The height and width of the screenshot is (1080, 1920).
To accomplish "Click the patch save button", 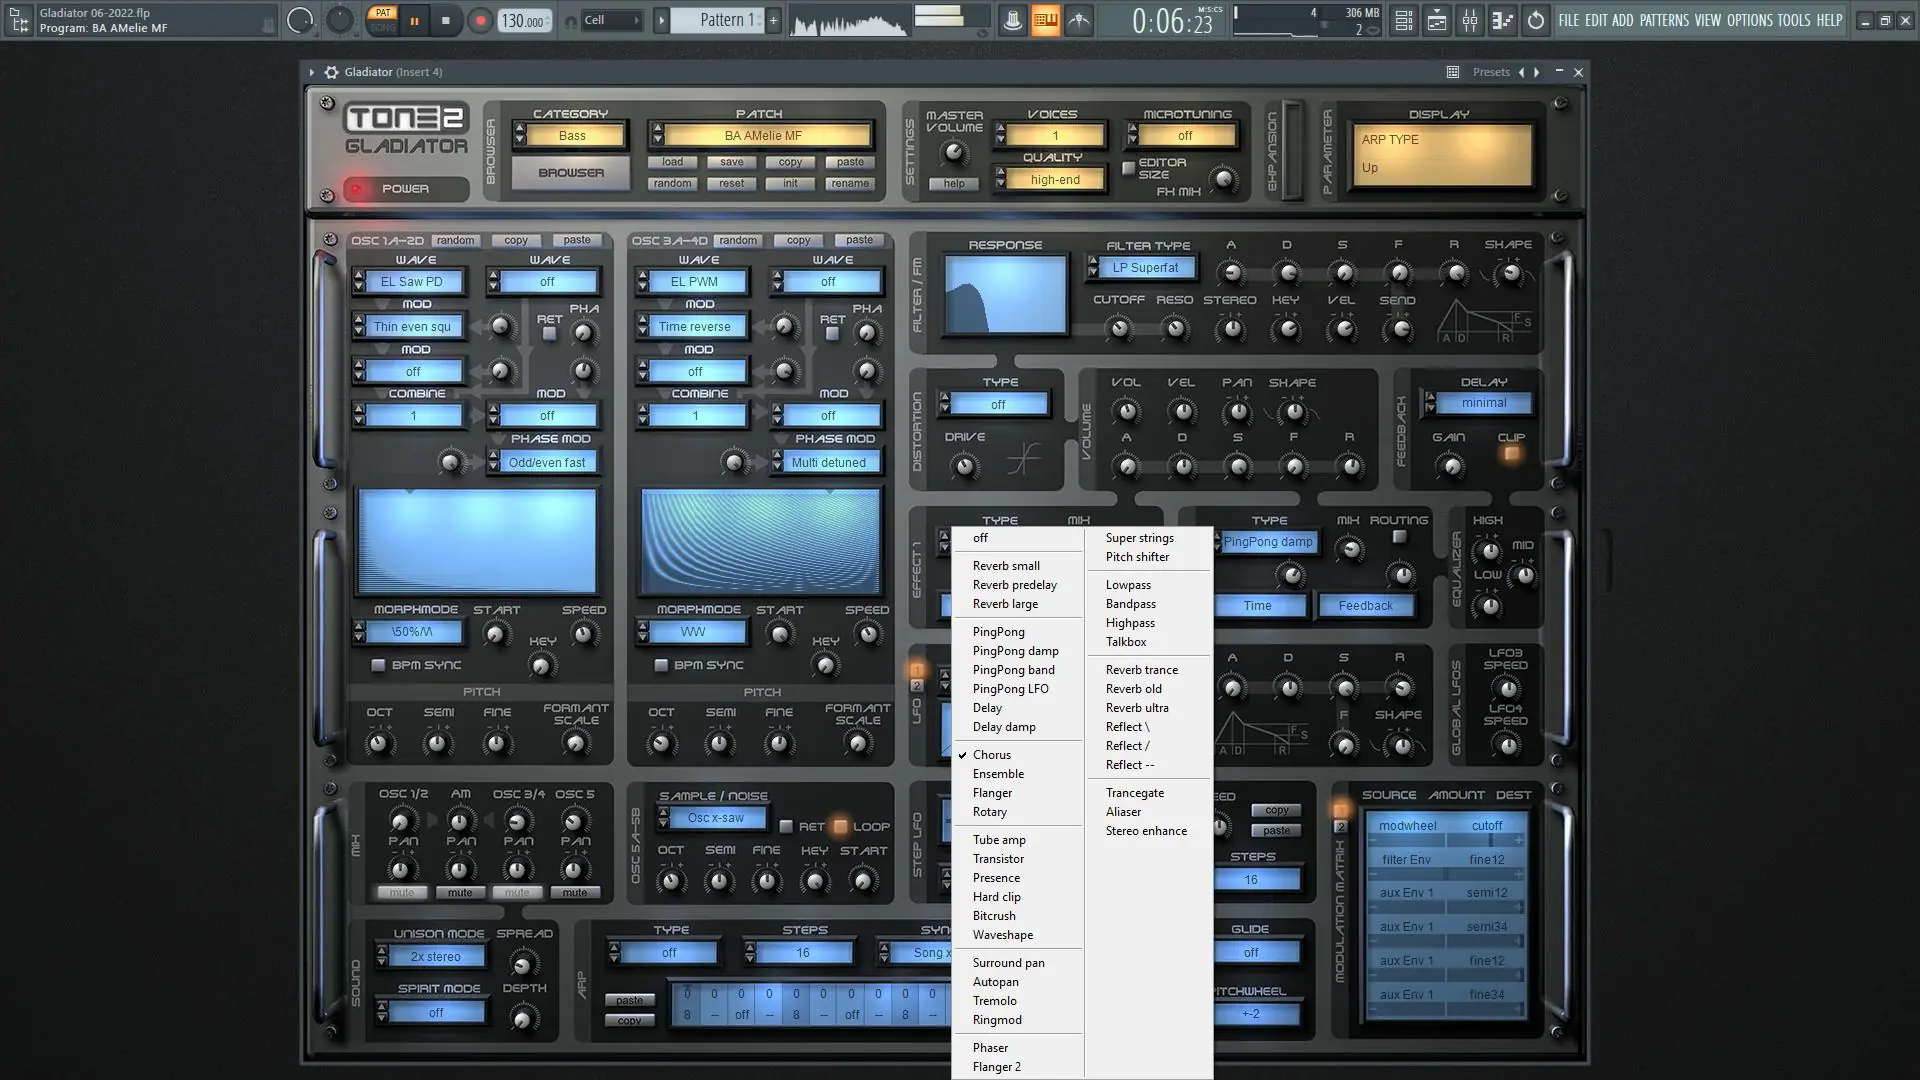I will click(731, 162).
